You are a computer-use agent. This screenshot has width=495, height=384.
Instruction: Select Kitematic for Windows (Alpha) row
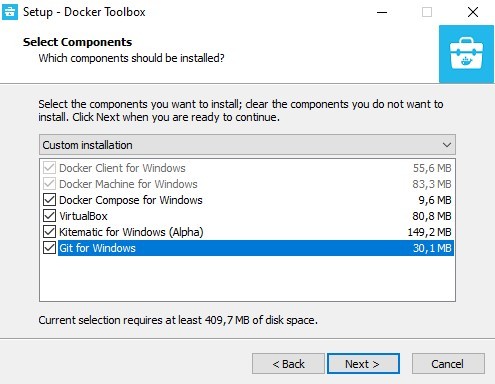pos(247,232)
